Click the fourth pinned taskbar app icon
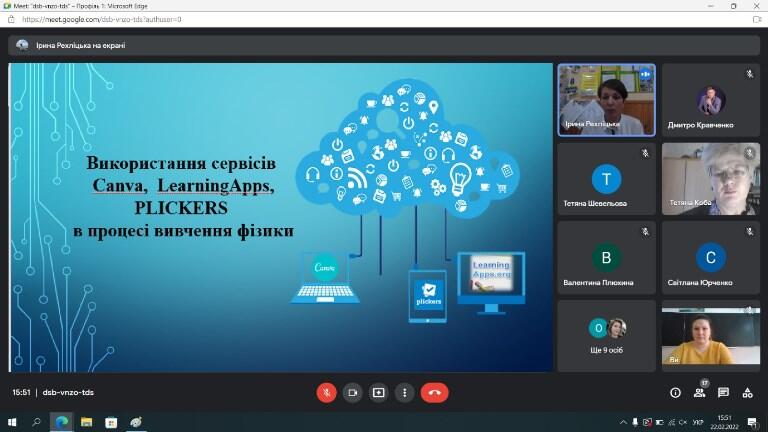This screenshot has height=432, width=768. pos(136,422)
